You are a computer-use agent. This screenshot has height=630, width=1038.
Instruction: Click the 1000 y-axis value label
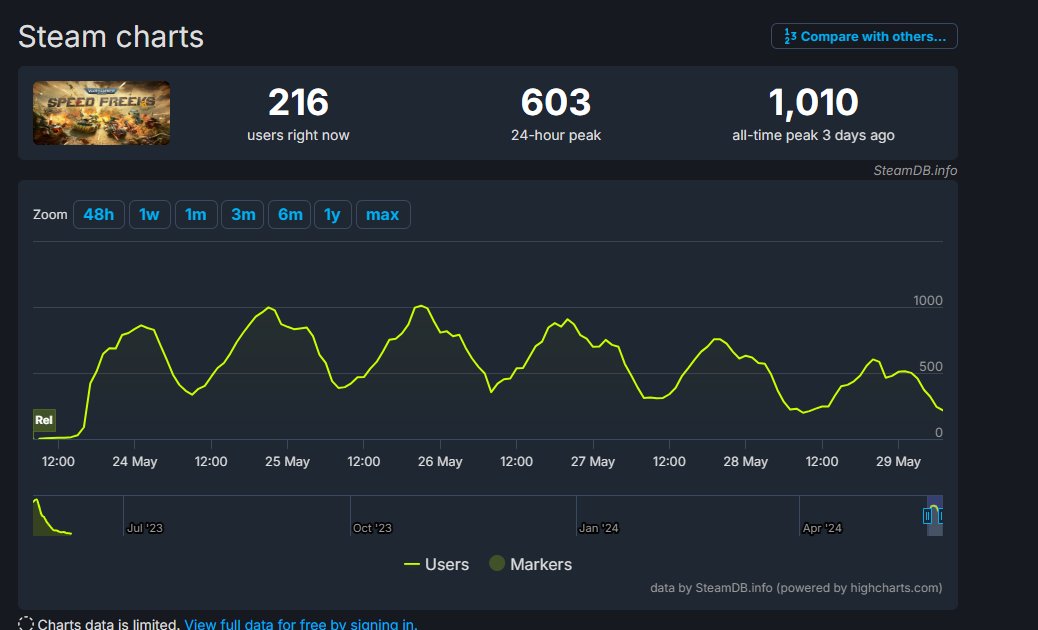[x=927, y=300]
